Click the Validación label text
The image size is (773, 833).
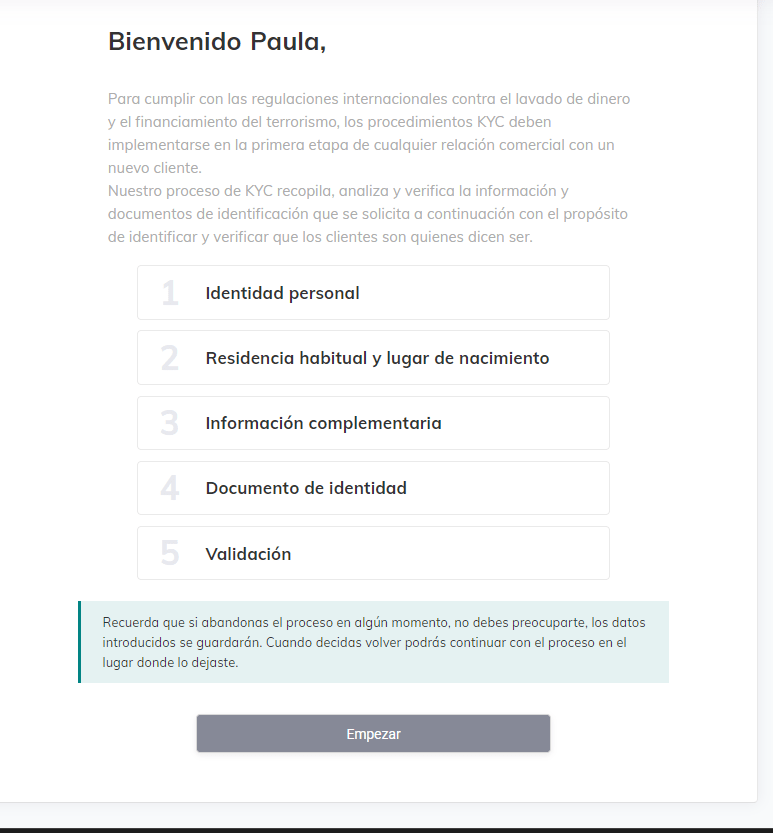pos(248,554)
